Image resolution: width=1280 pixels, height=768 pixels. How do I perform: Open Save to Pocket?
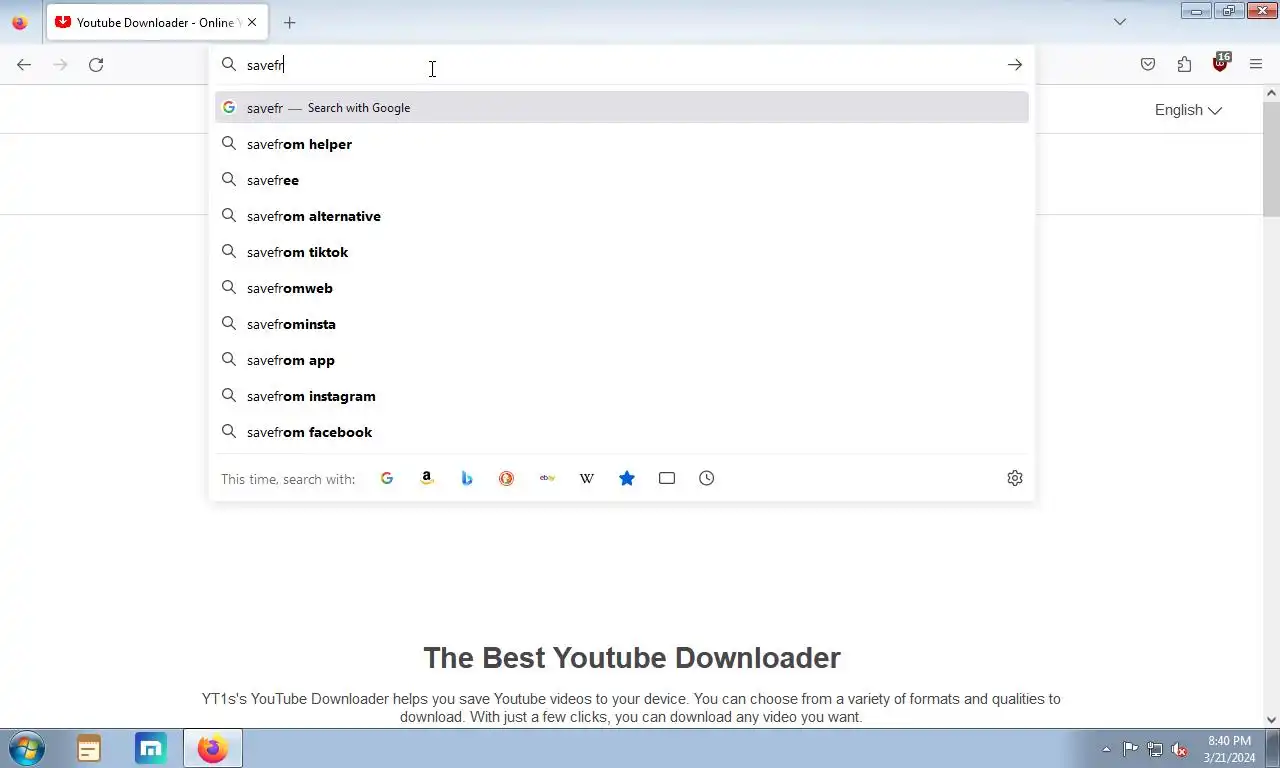(1148, 65)
